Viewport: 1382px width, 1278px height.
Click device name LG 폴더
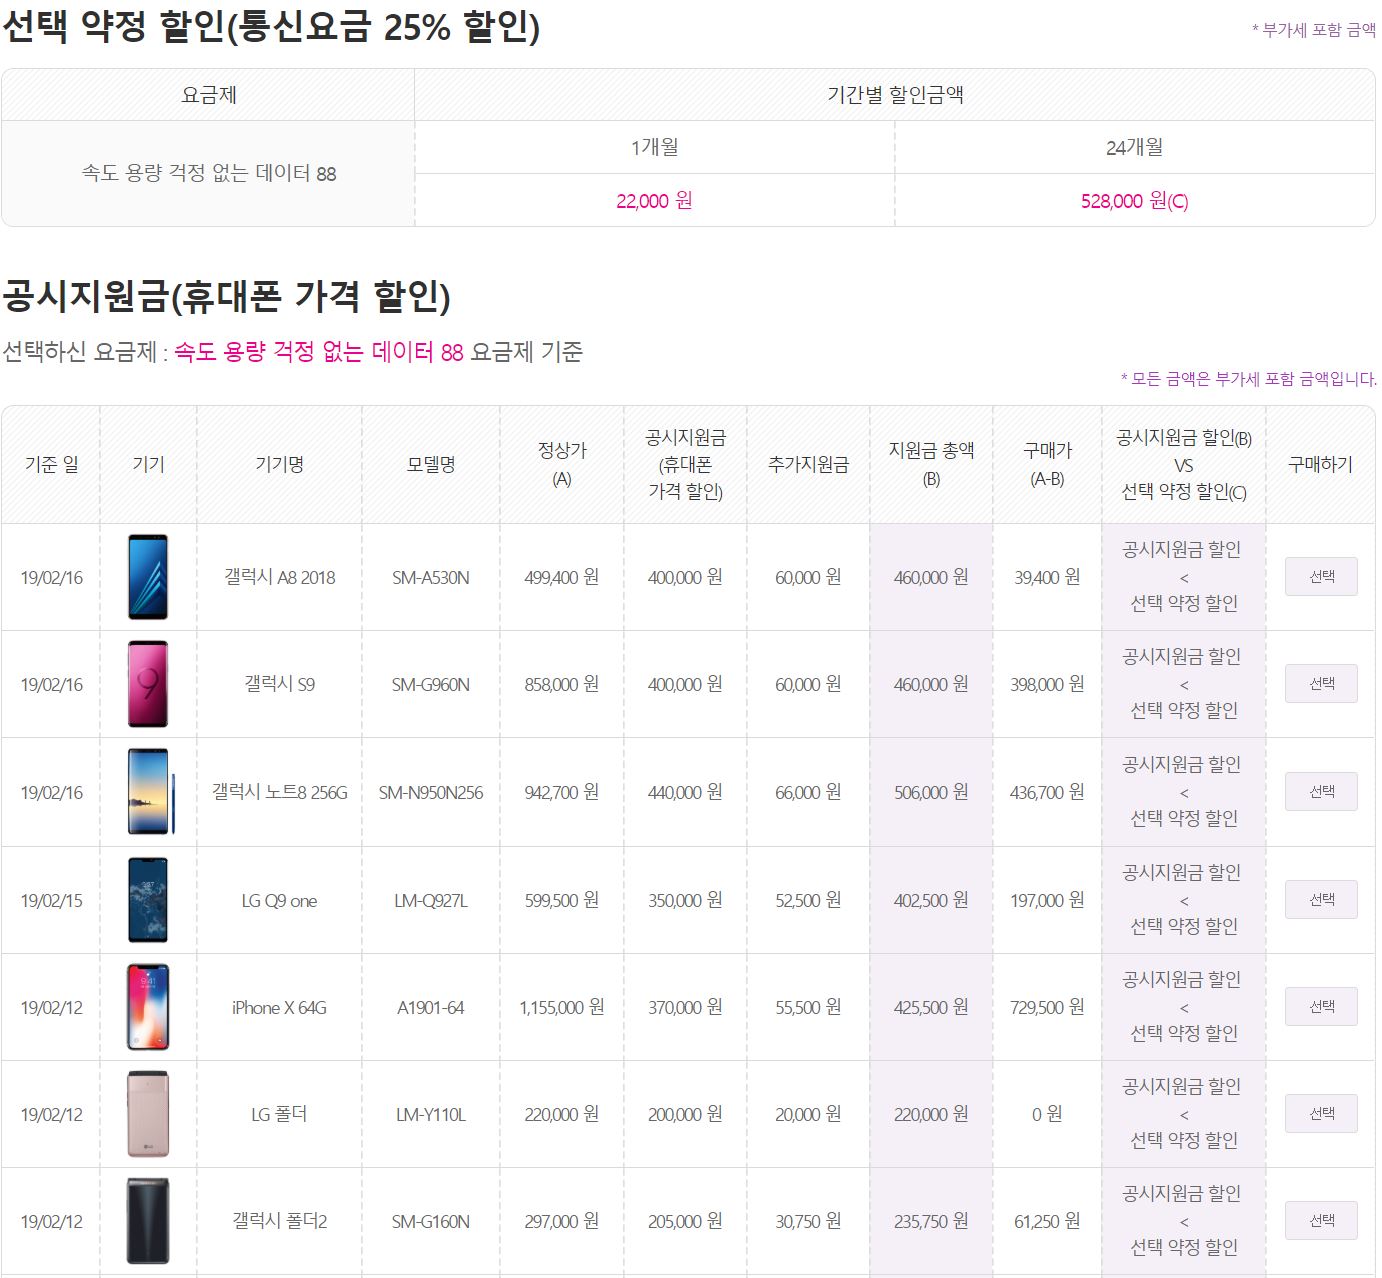[280, 1114]
